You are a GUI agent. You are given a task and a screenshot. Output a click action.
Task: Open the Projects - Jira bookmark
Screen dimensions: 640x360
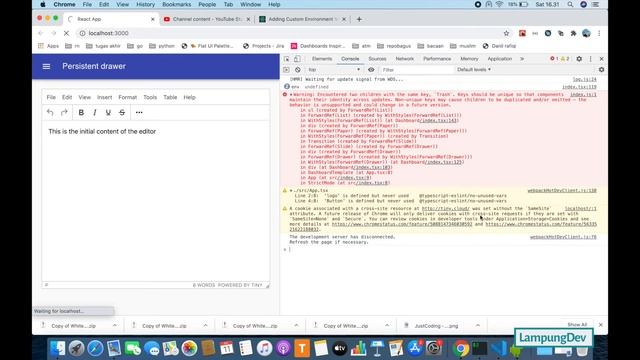[263, 46]
